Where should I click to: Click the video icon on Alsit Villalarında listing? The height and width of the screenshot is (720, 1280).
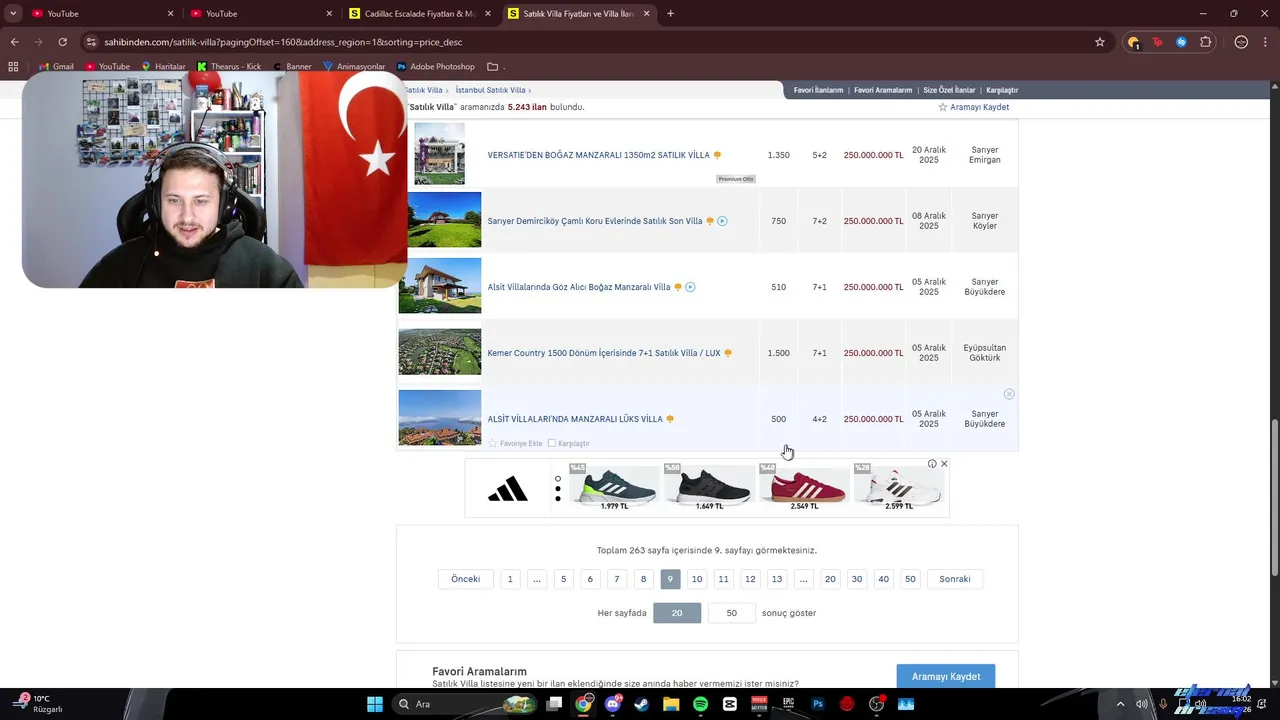click(x=690, y=287)
